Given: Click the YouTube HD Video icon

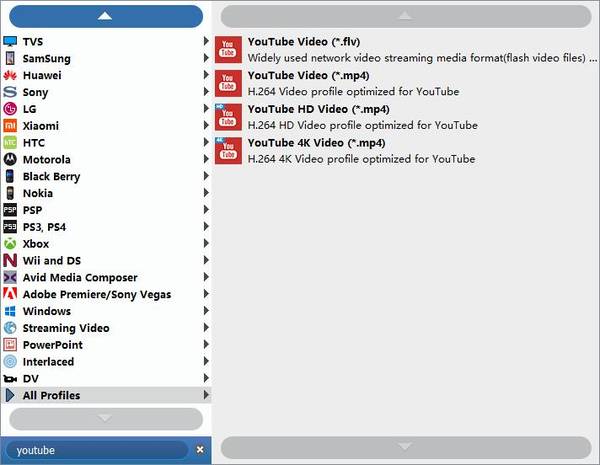Looking at the screenshot, I should coord(228,117).
